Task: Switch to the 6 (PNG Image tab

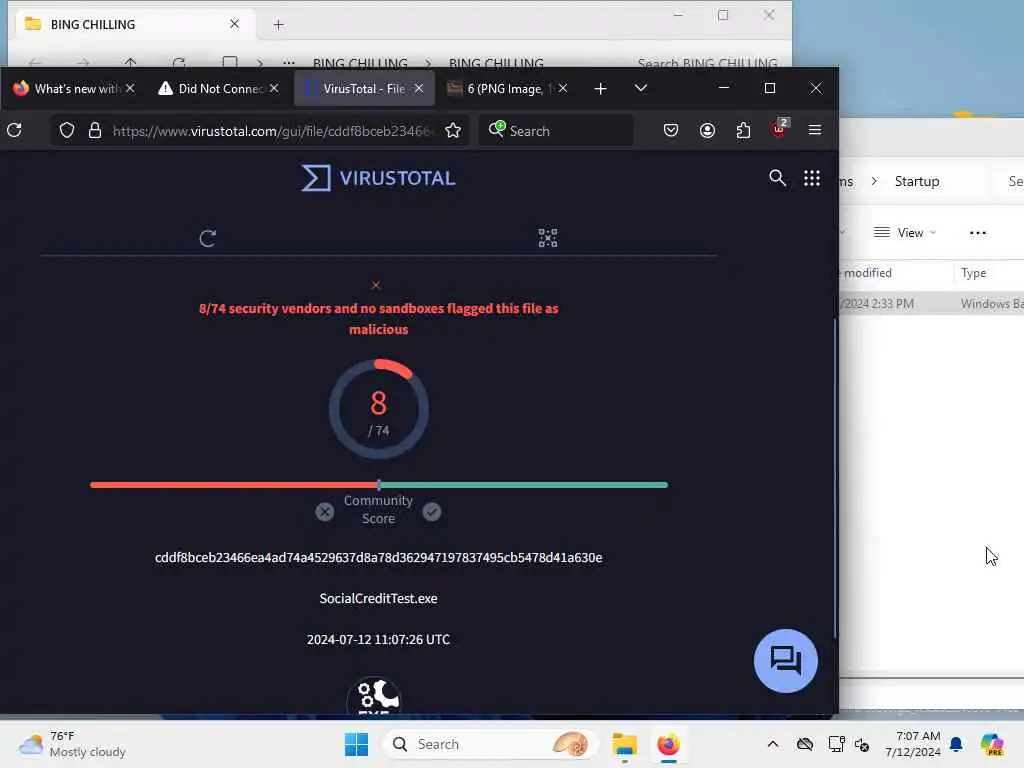Action: (500, 88)
